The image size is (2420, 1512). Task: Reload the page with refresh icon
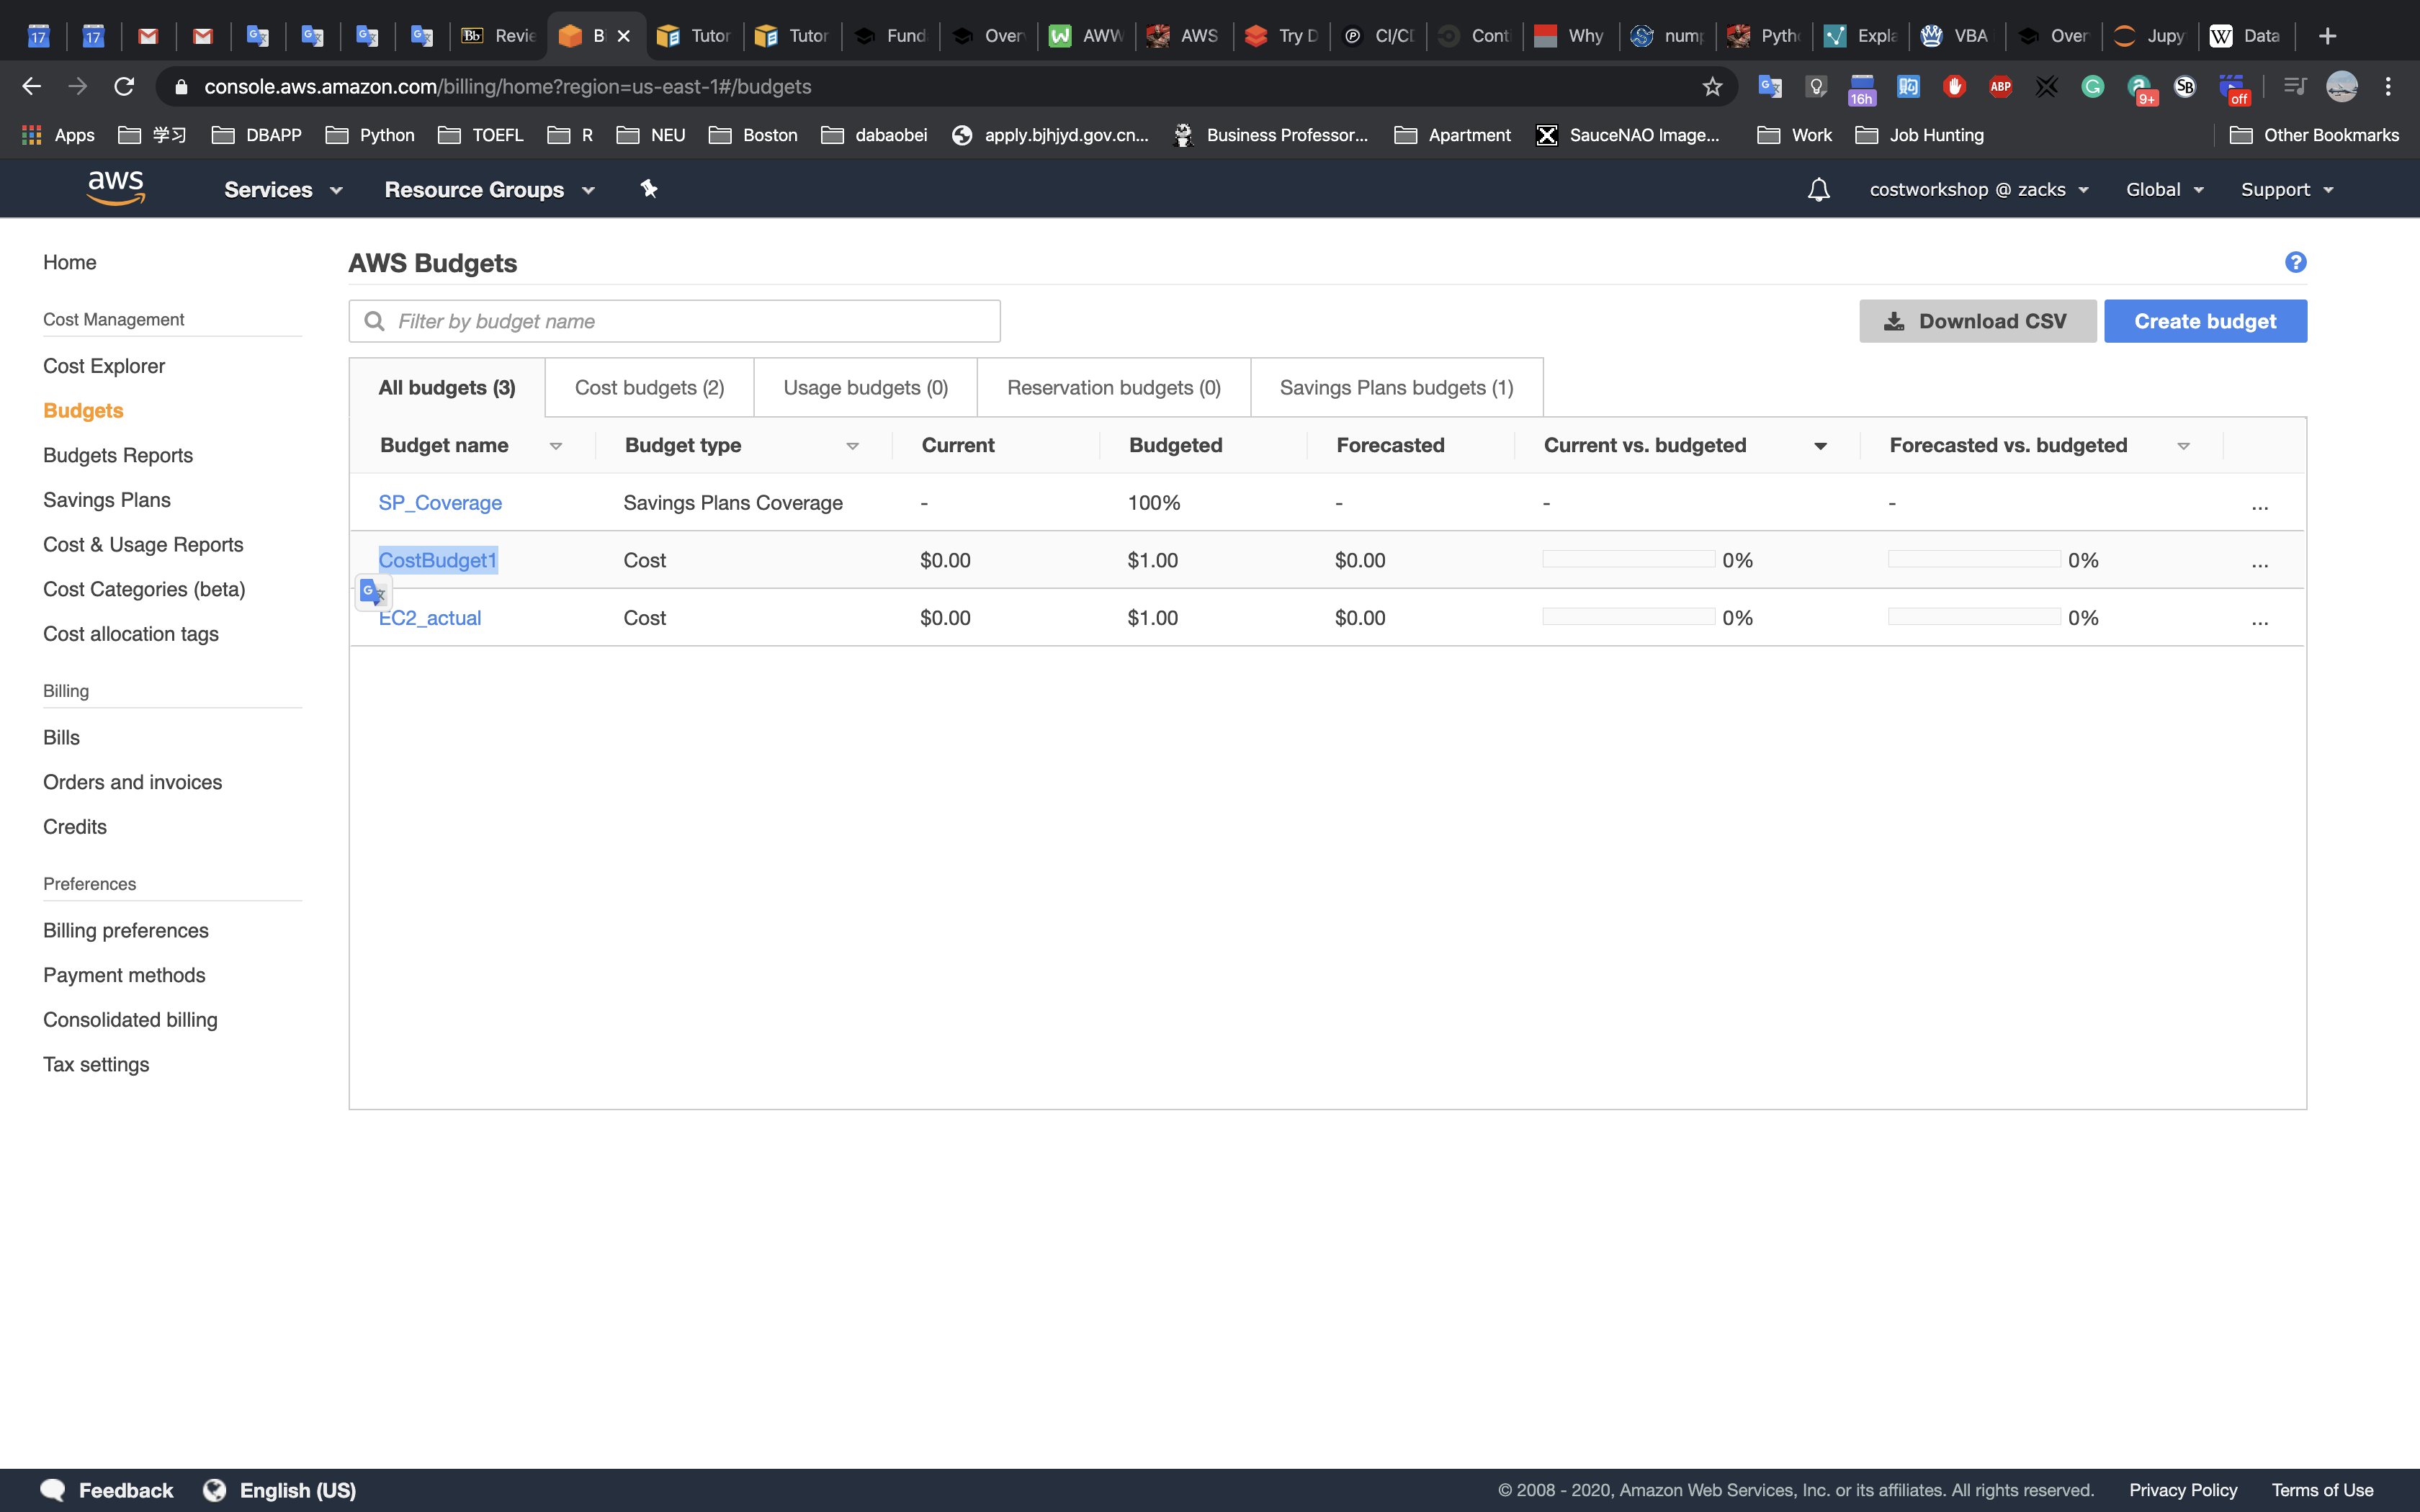click(x=124, y=87)
